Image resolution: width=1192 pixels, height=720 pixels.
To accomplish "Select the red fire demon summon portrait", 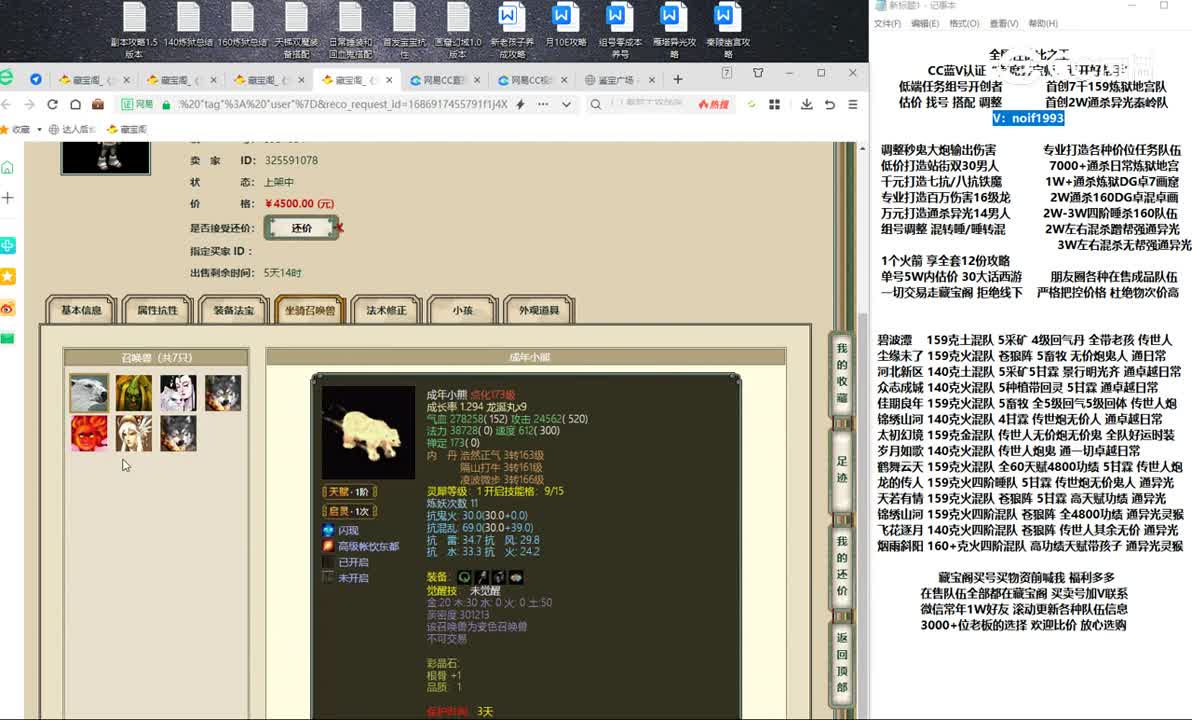I will [x=89, y=433].
